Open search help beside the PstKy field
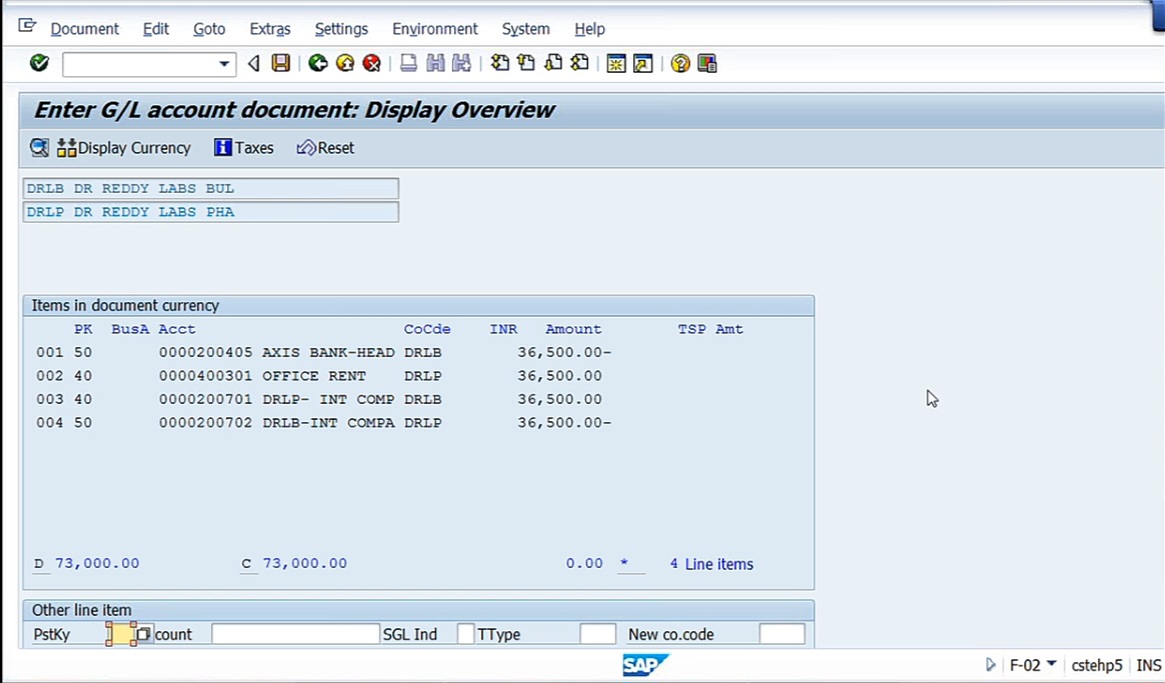The image size is (1165, 683). pos(143,635)
